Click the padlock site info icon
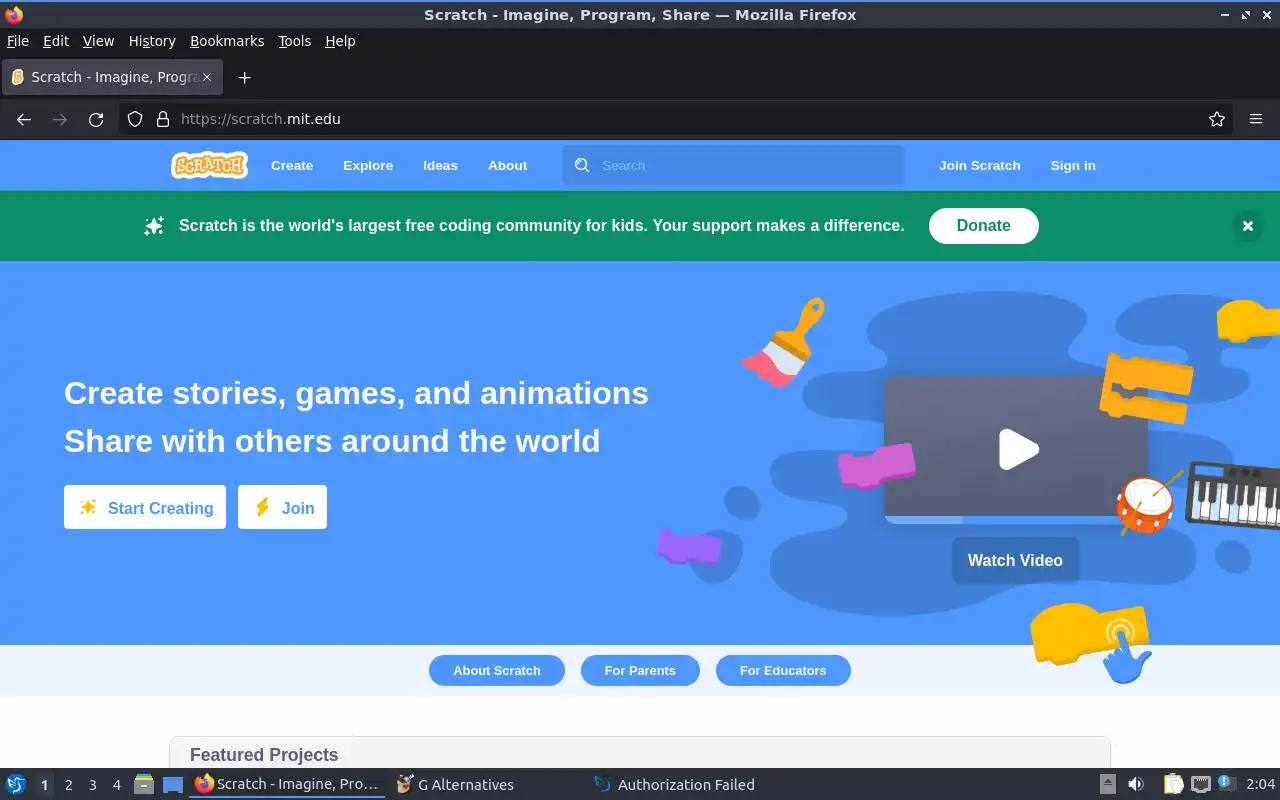The width and height of the screenshot is (1280, 800). 163,119
